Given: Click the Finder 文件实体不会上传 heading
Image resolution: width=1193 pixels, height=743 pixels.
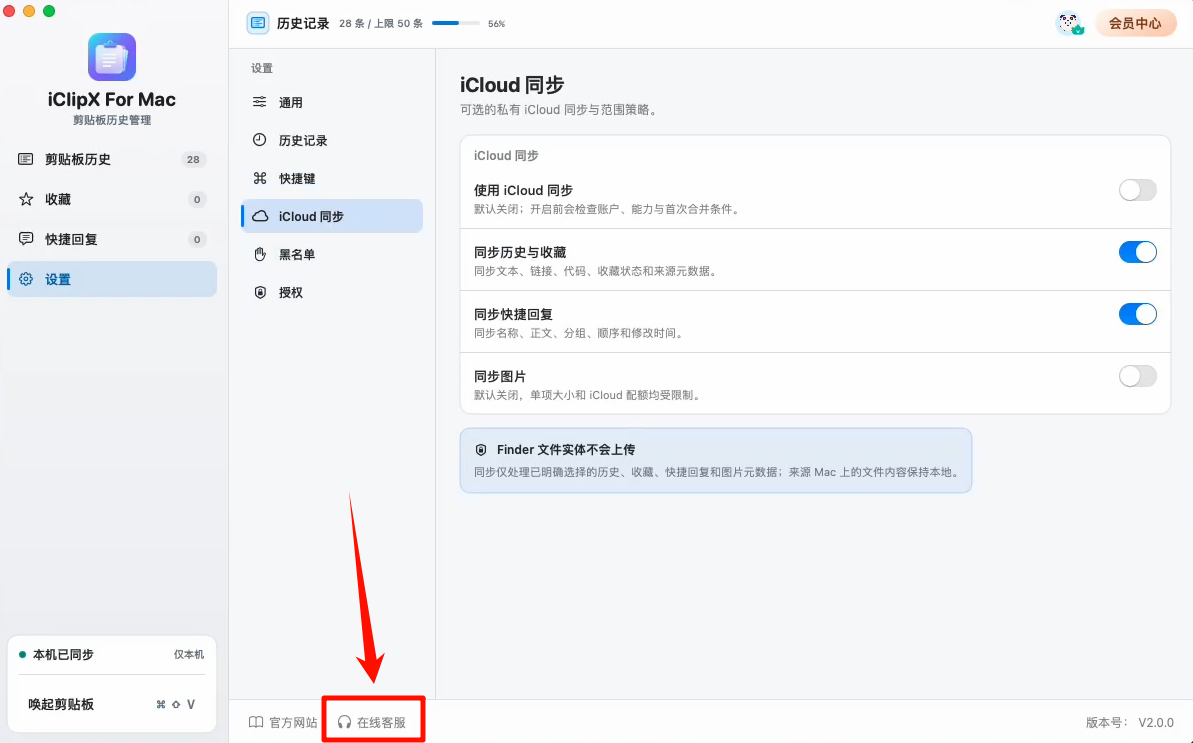Looking at the screenshot, I should tap(566, 449).
